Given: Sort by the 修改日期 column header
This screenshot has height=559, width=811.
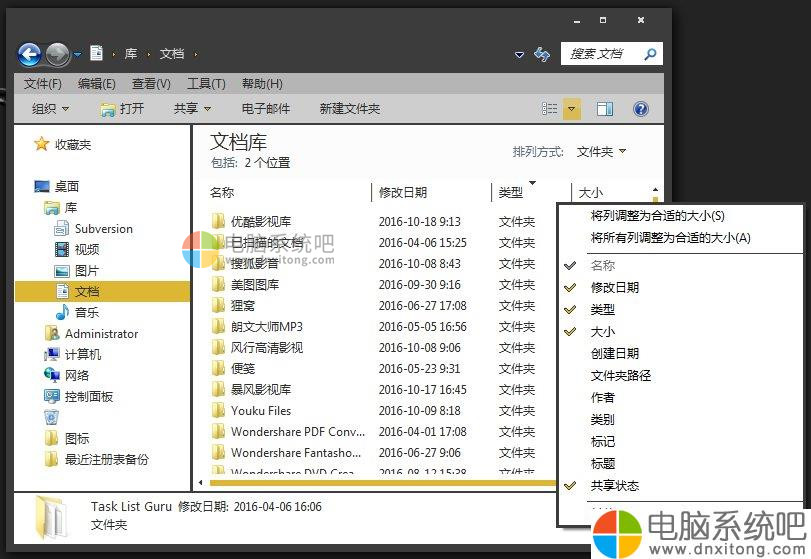Looking at the screenshot, I should tap(402, 192).
